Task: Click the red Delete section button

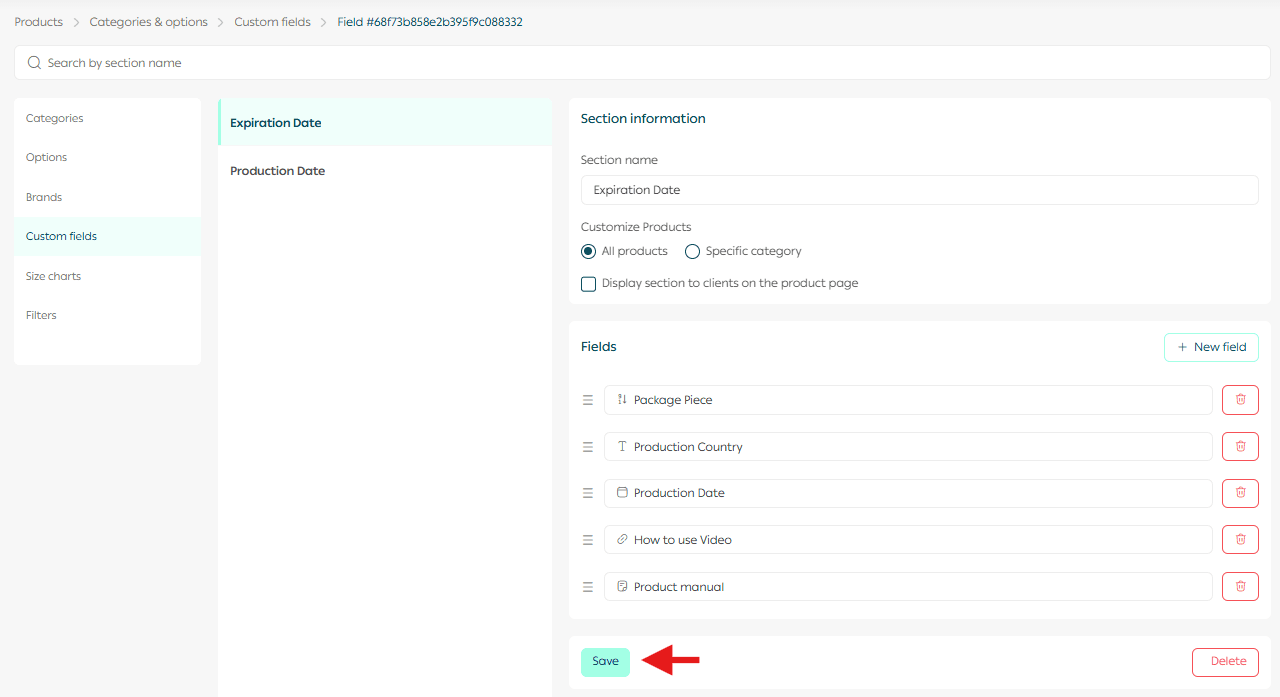Action: pyautogui.click(x=1225, y=662)
